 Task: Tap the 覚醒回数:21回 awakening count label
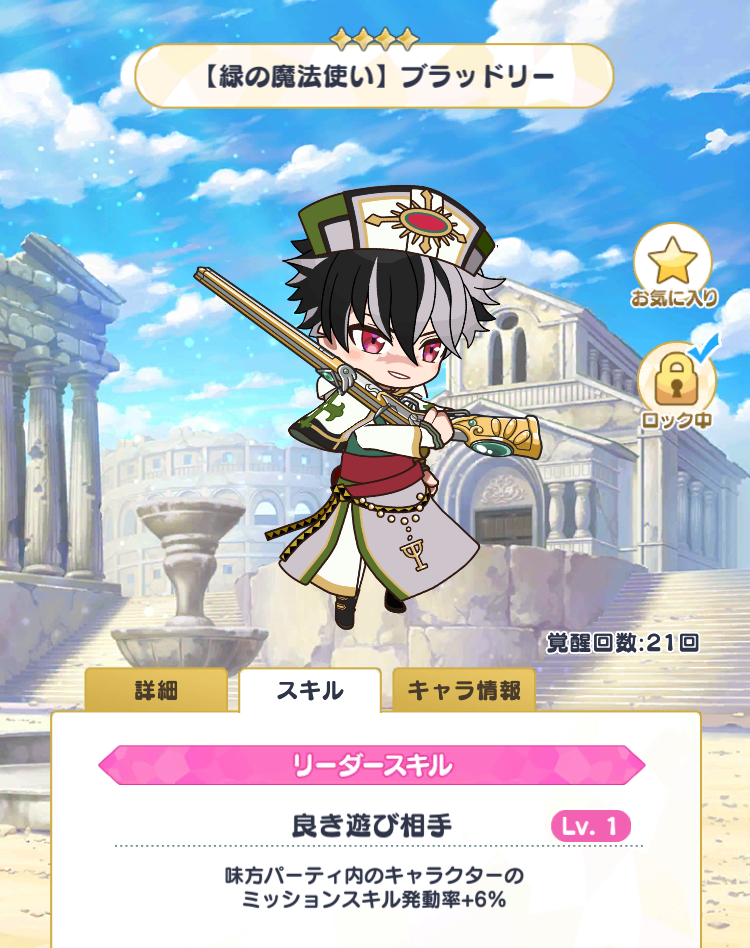coord(622,643)
